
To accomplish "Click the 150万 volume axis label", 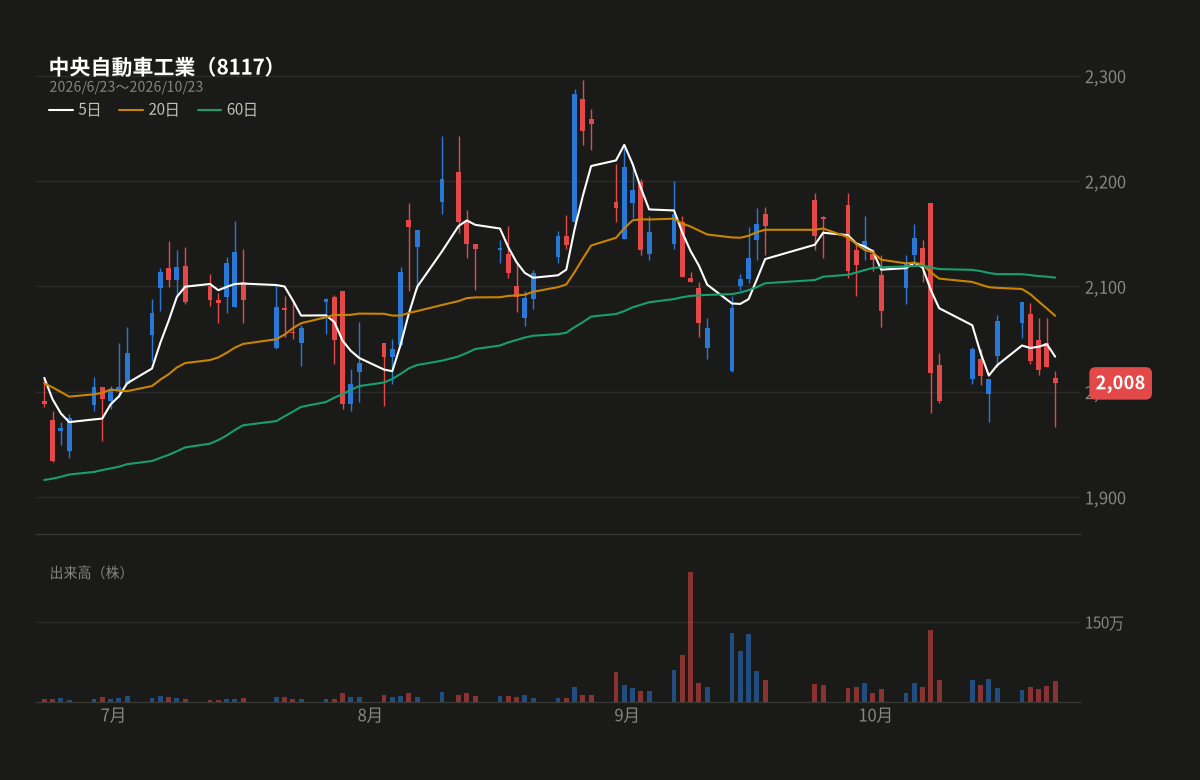I will pyautogui.click(x=1104, y=623).
